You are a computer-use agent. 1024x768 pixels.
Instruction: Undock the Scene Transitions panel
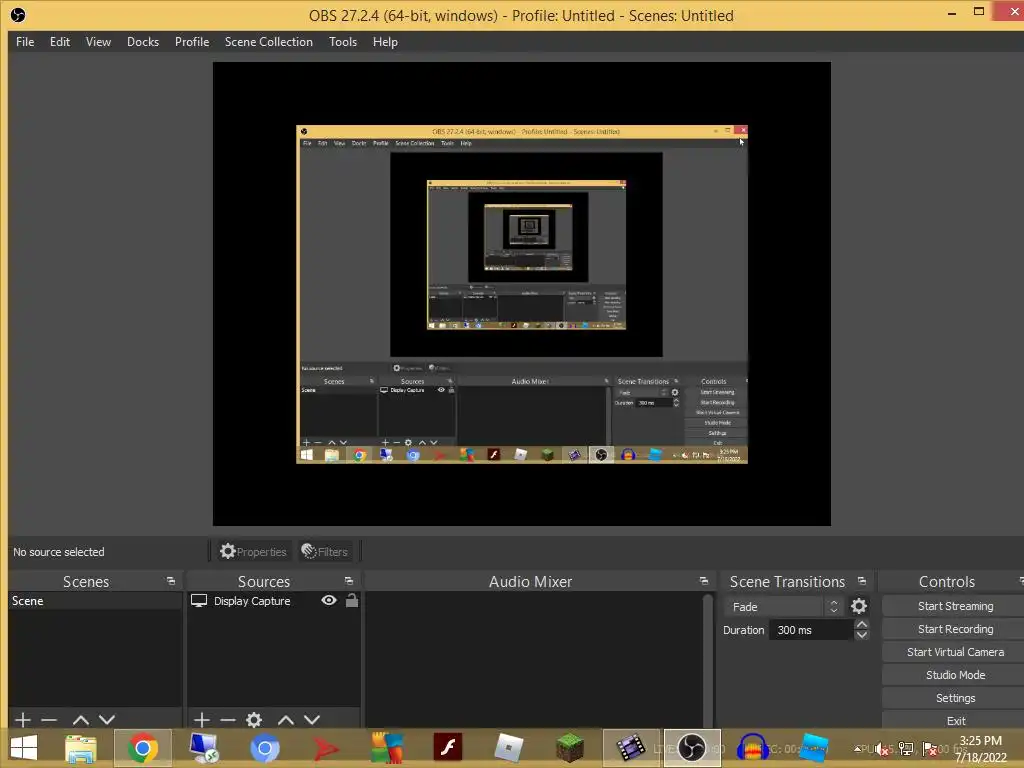862,581
